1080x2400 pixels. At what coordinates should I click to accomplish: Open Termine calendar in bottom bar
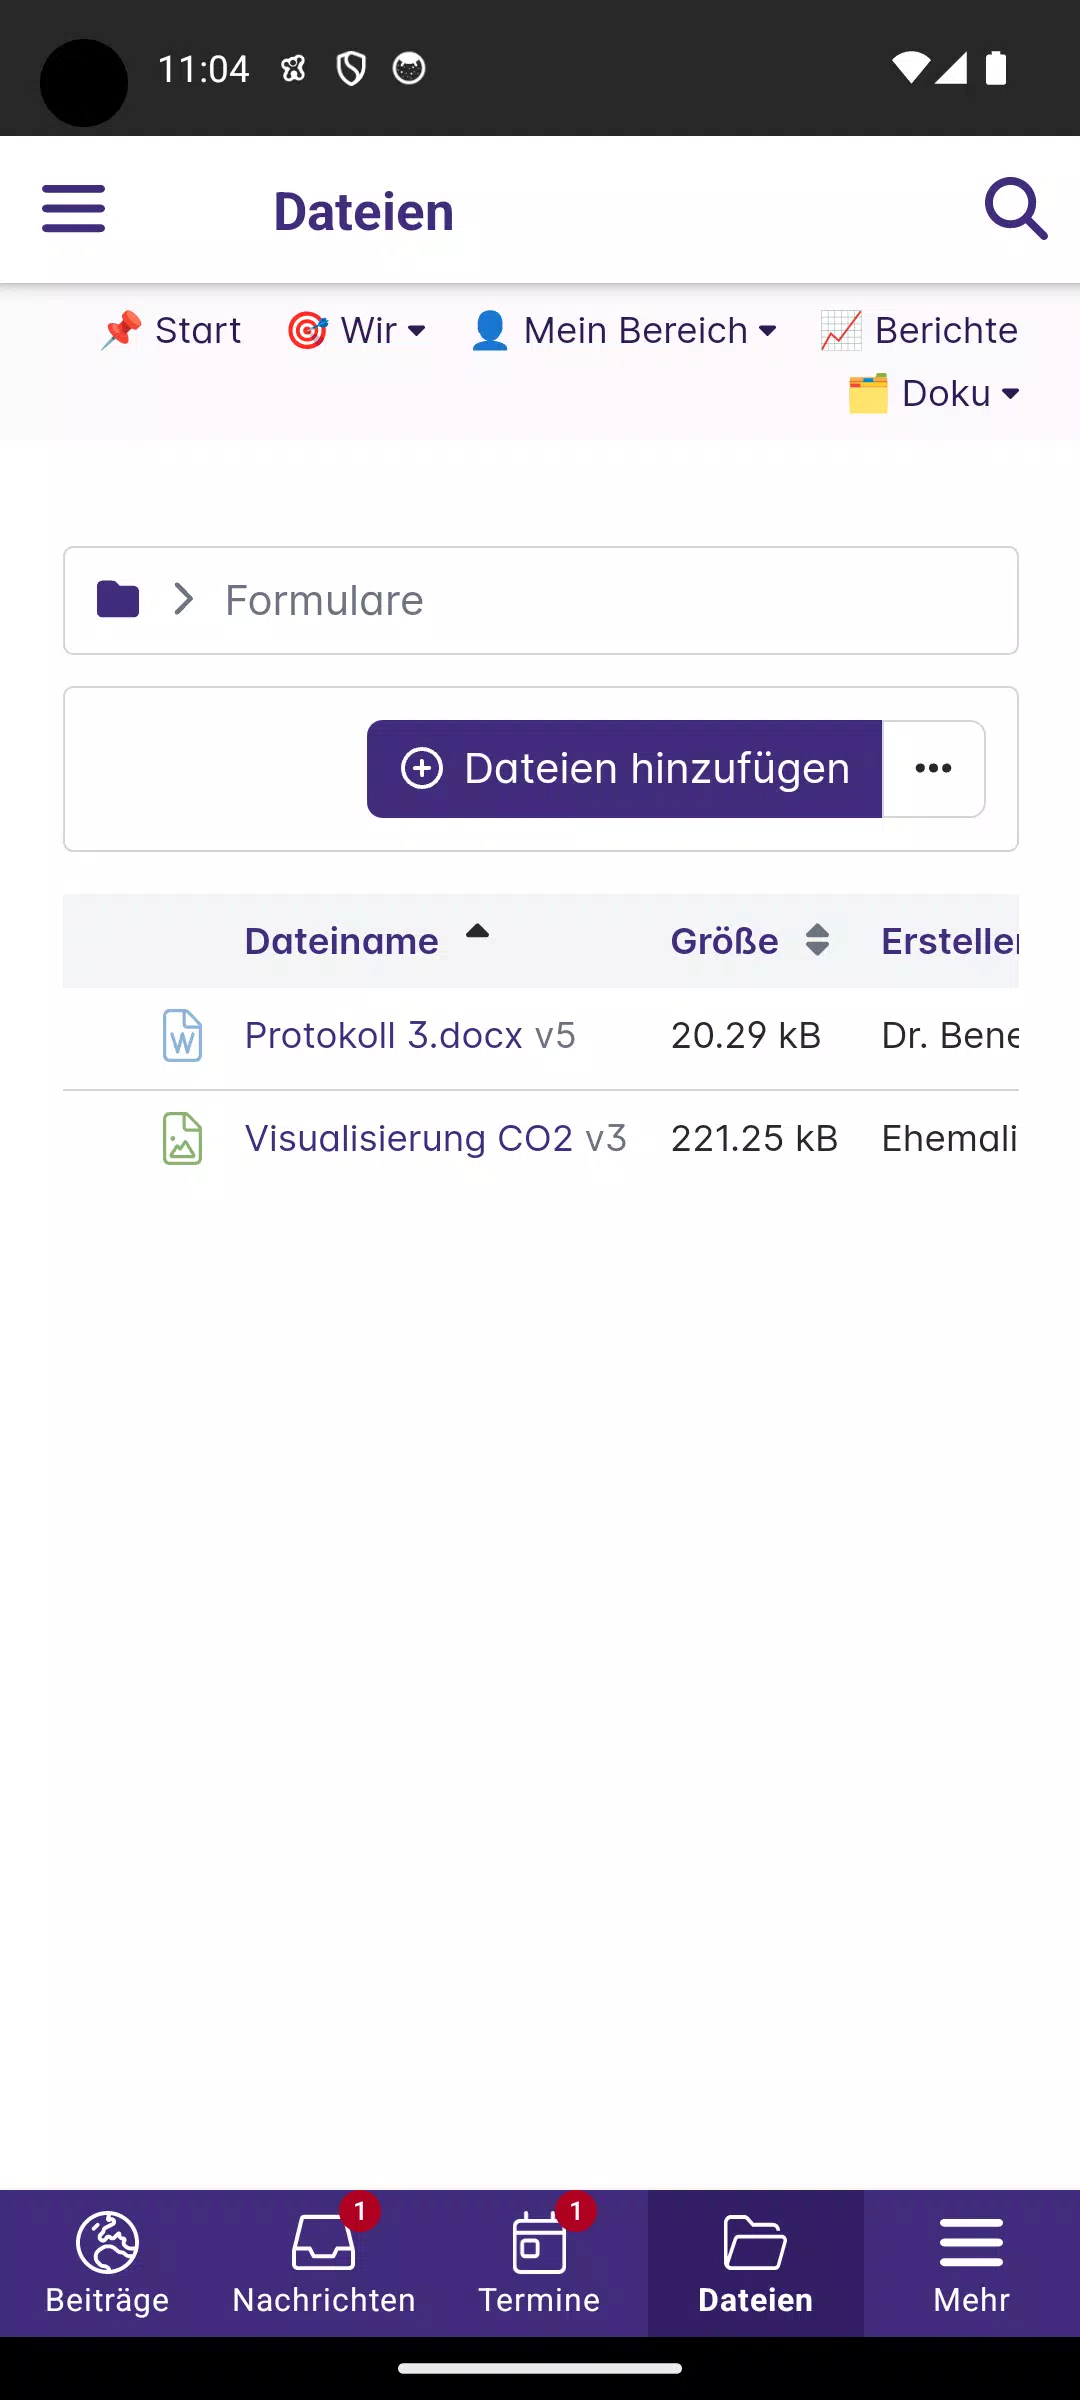539,2264
